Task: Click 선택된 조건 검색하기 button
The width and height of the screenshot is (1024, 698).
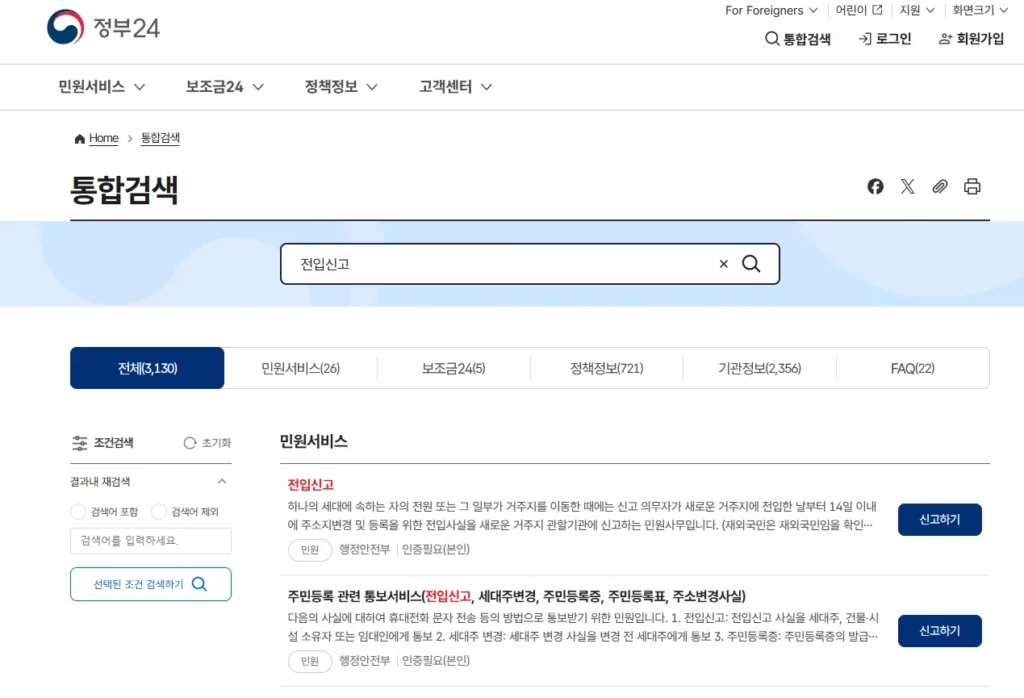Action: [x=151, y=584]
